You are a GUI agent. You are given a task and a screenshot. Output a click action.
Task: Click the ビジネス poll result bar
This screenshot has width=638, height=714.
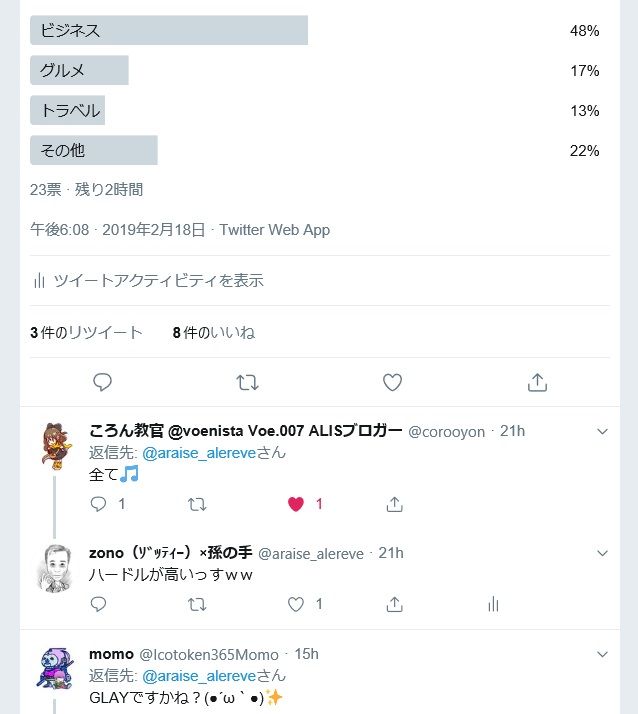(x=169, y=31)
